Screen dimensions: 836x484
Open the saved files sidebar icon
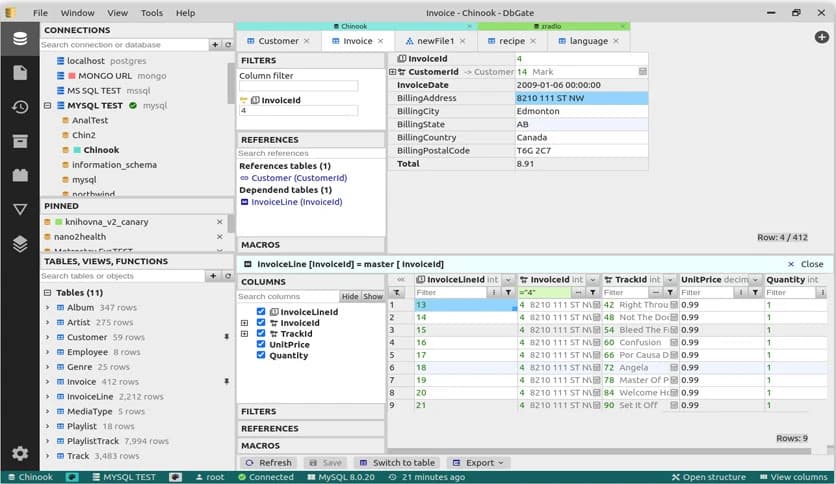(x=19, y=73)
